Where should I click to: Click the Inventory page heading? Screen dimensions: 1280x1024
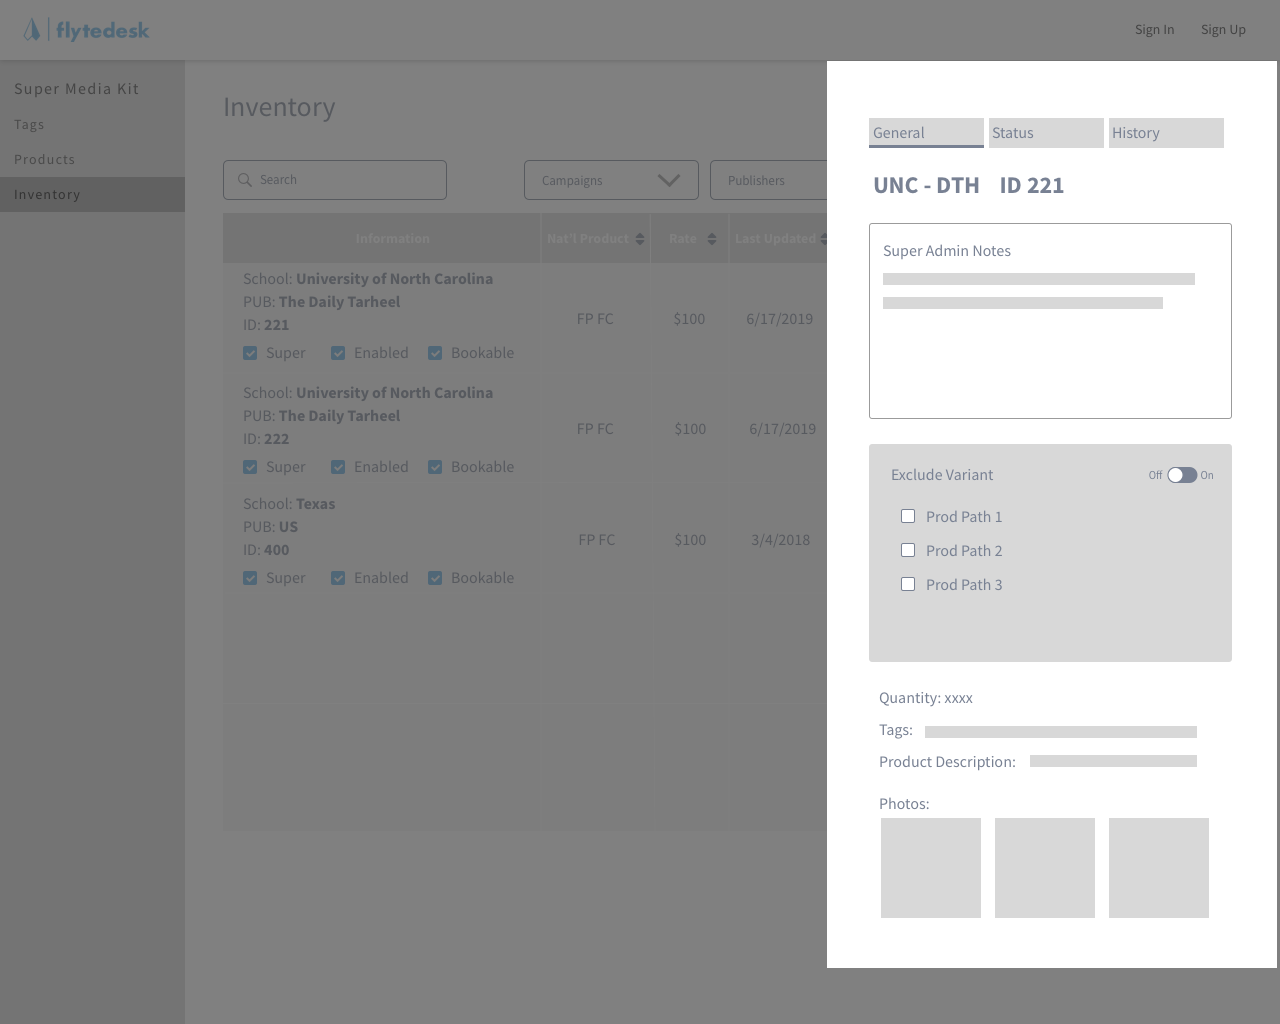[x=279, y=107]
